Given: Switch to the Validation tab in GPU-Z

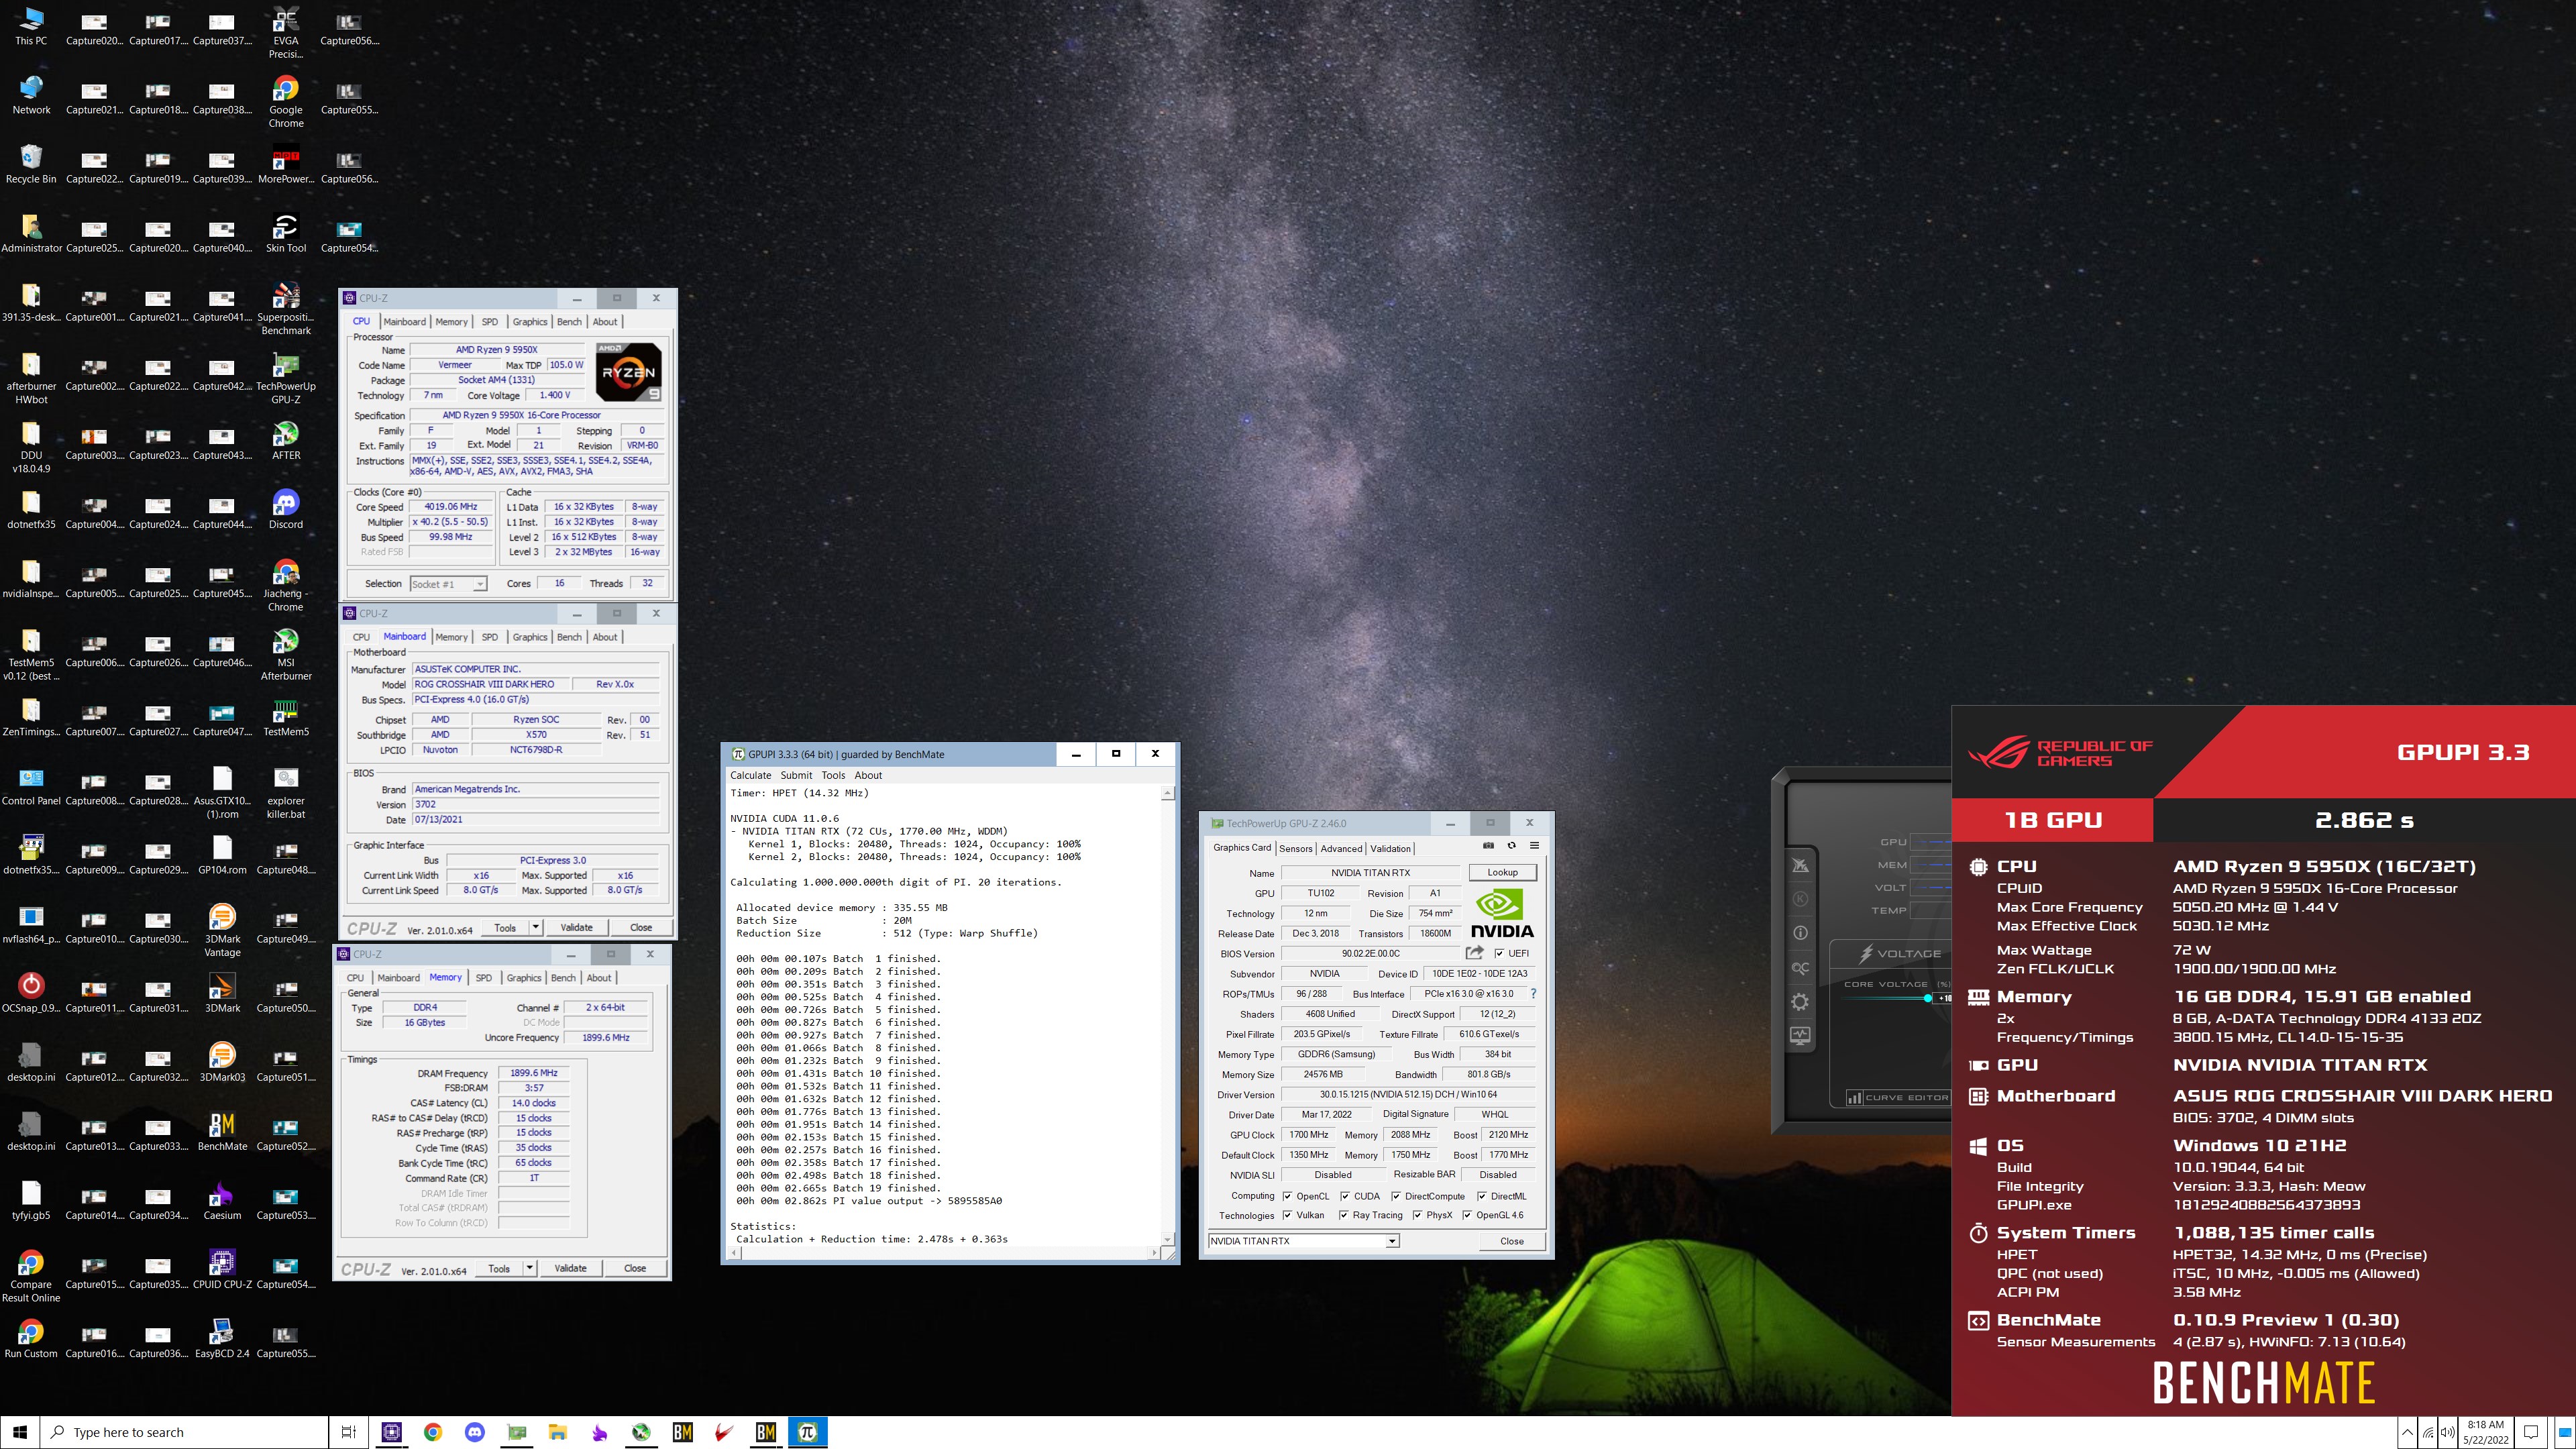Looking at the screenshot, I should click(x=1390, y=848).
